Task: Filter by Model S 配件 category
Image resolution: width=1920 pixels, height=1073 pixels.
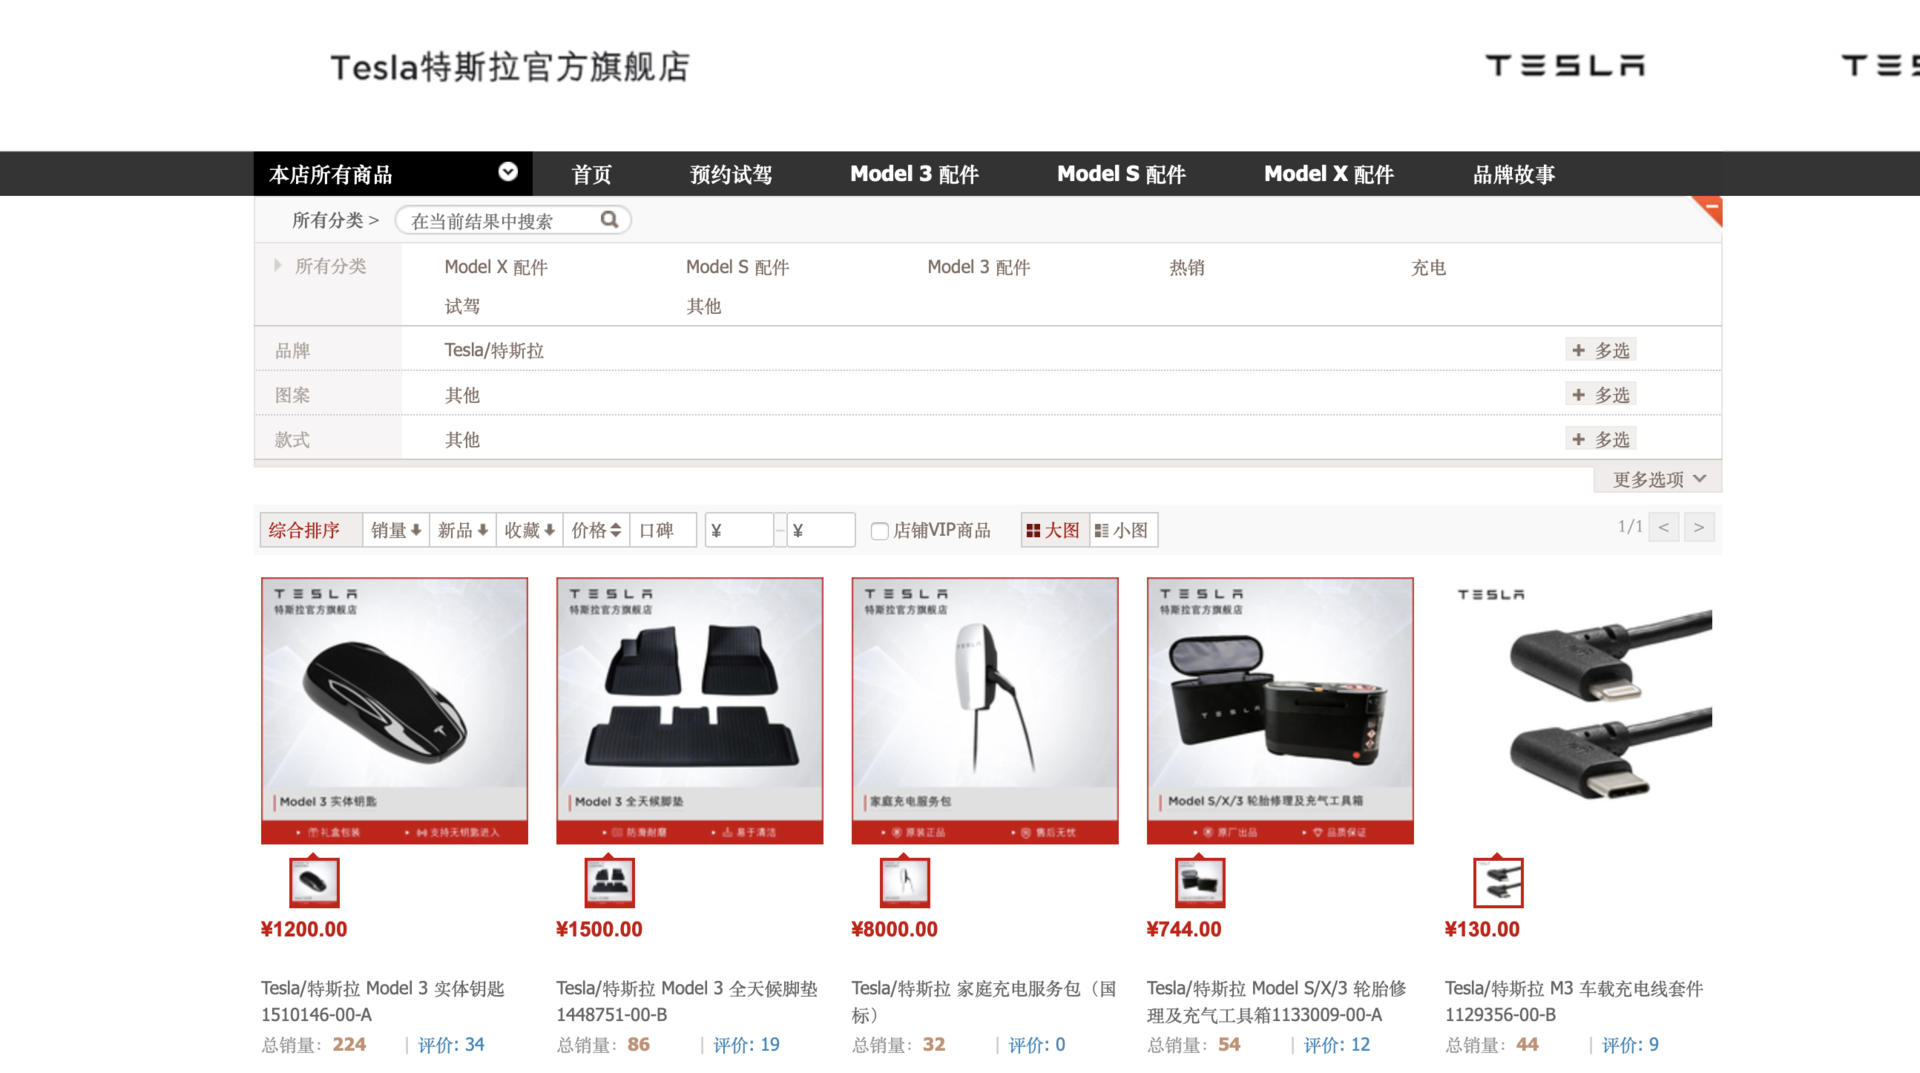Action: click(x=738, y=267)
